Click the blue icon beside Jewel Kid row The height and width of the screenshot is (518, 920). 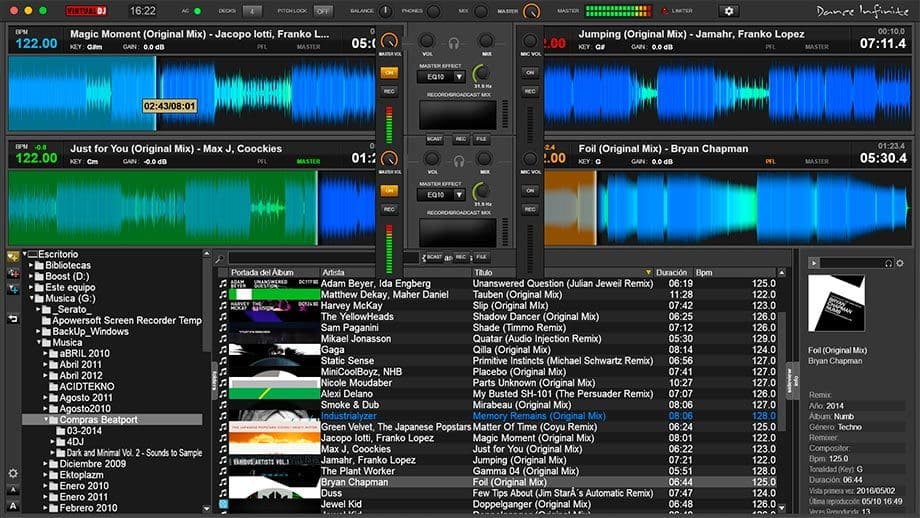point(223,504)
